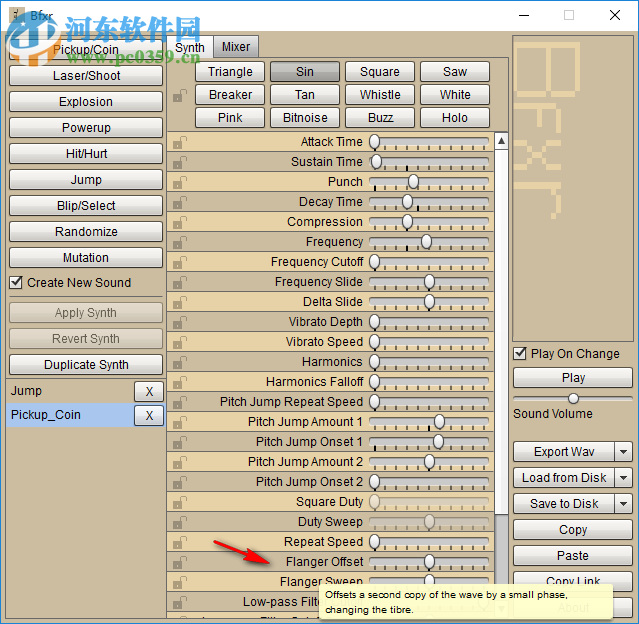This screenshot has height=624, width=639.
Task: Lock the Compression parameter
Action: tap(180, 223)
